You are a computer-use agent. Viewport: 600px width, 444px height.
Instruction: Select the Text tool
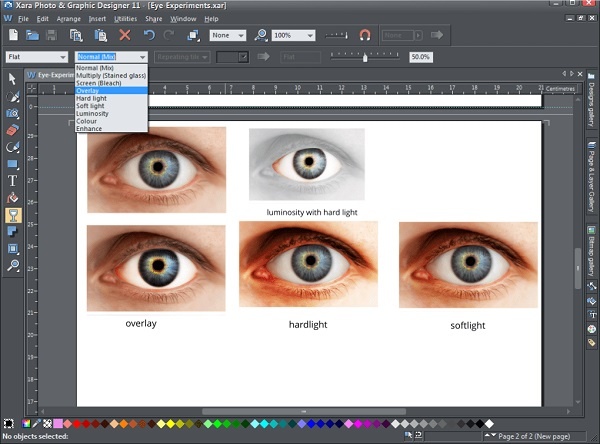pyautogui.click(x=13, y=181)
